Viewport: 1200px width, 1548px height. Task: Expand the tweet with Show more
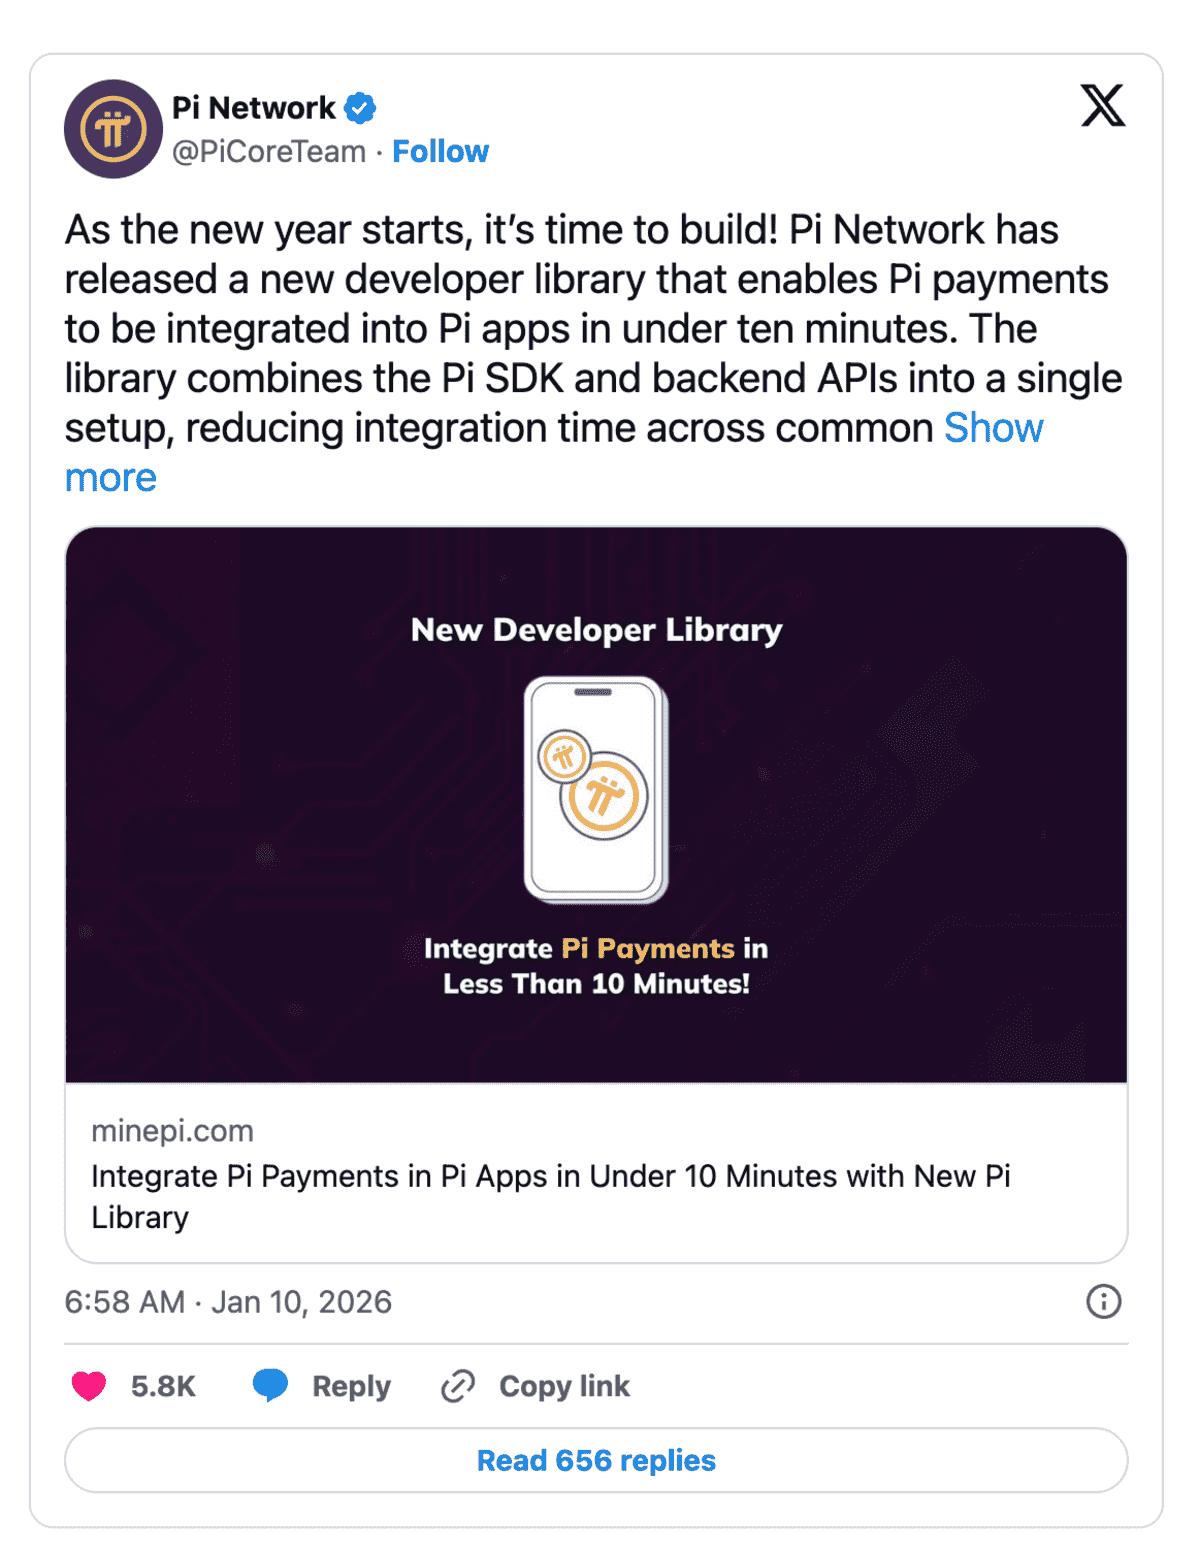993,428
